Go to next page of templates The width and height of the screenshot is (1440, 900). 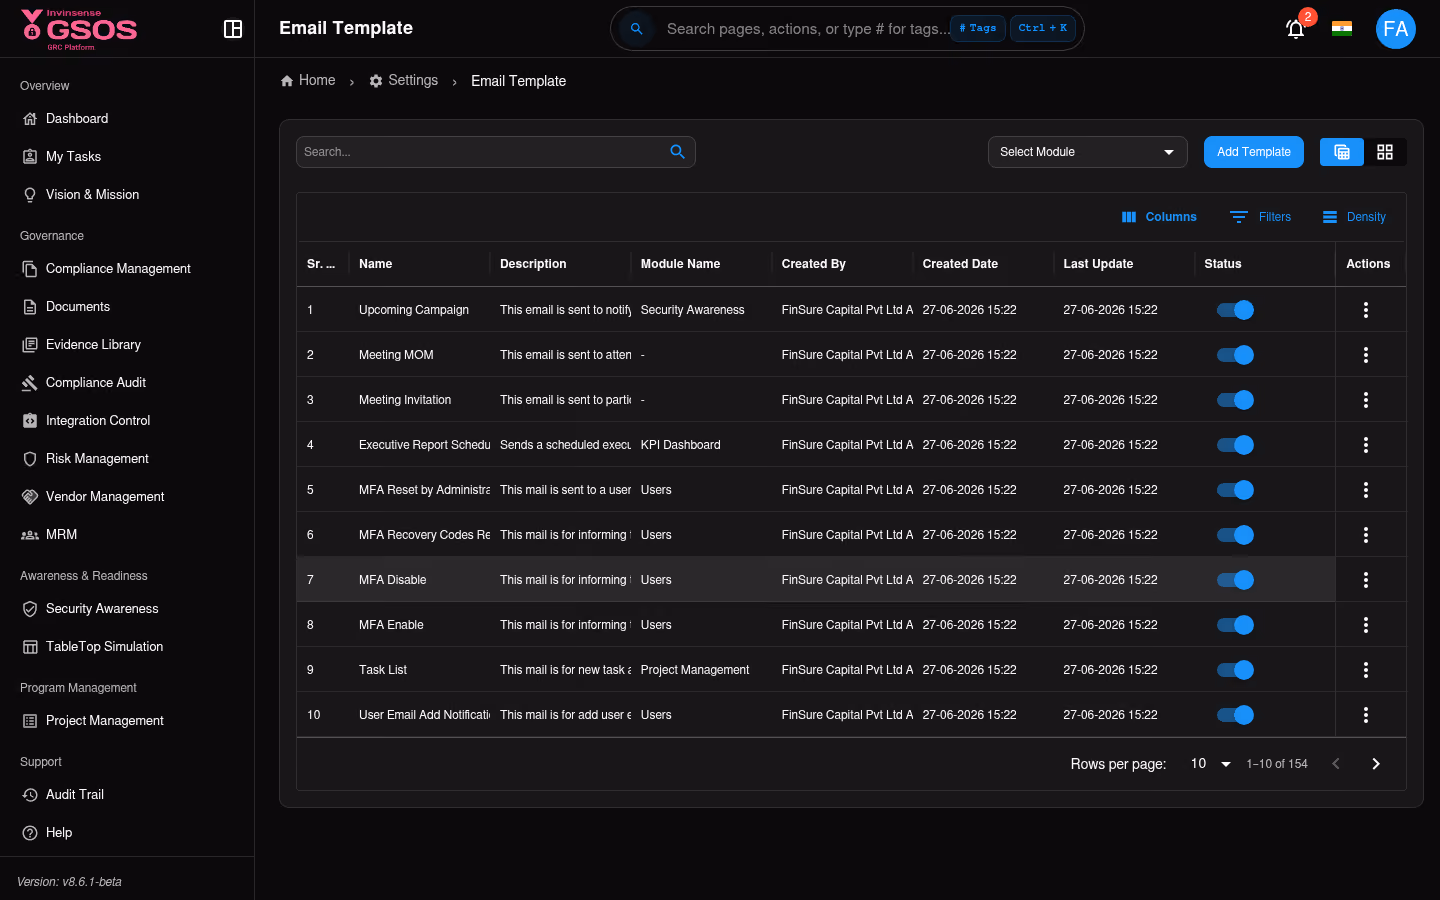[x=1376, y=764]
